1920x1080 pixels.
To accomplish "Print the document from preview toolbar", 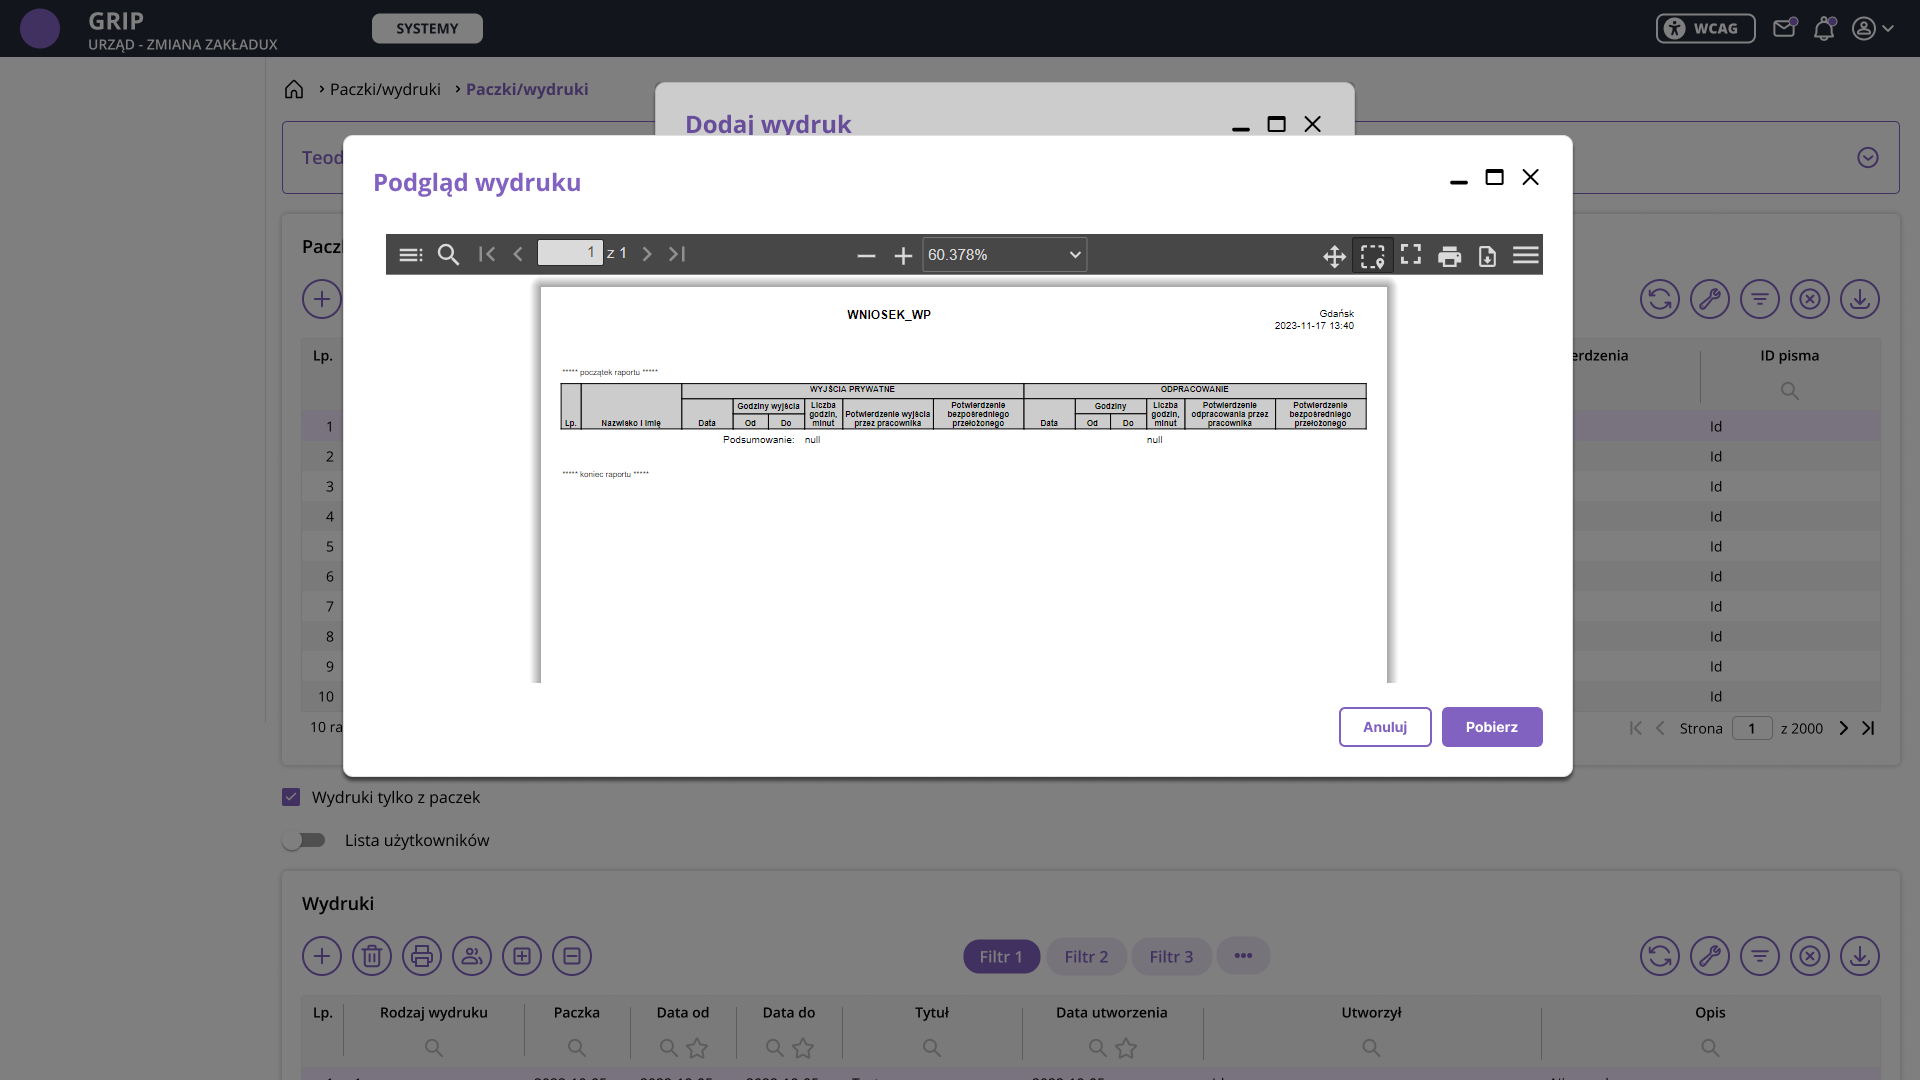I will [1449, 257].
